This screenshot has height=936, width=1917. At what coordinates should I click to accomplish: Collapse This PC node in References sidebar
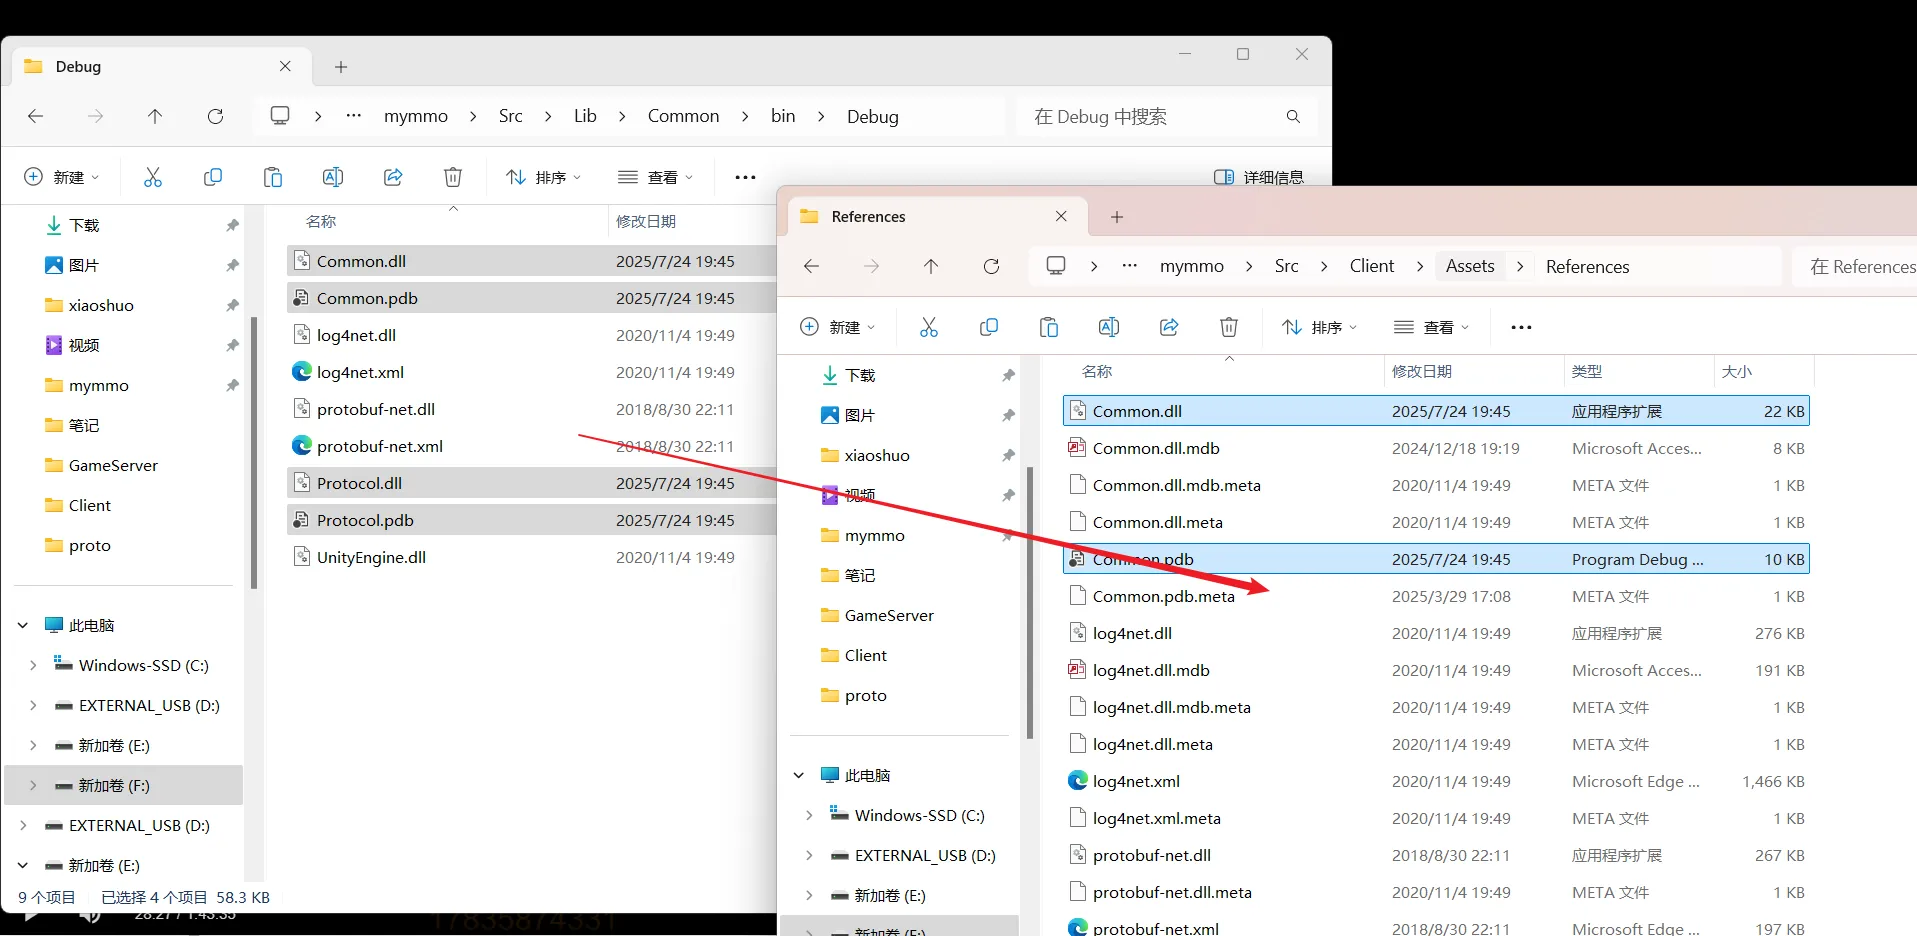[x=799, y=775]
